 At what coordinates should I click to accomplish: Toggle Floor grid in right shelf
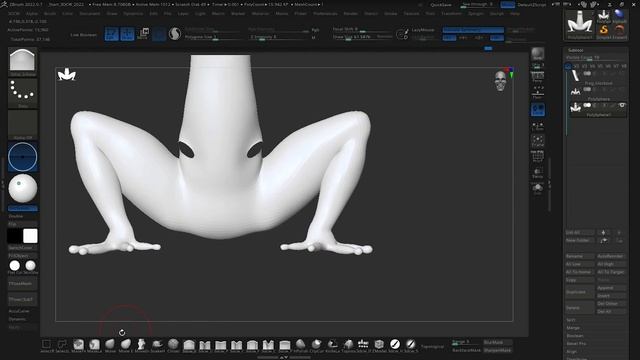coord(538,93)
